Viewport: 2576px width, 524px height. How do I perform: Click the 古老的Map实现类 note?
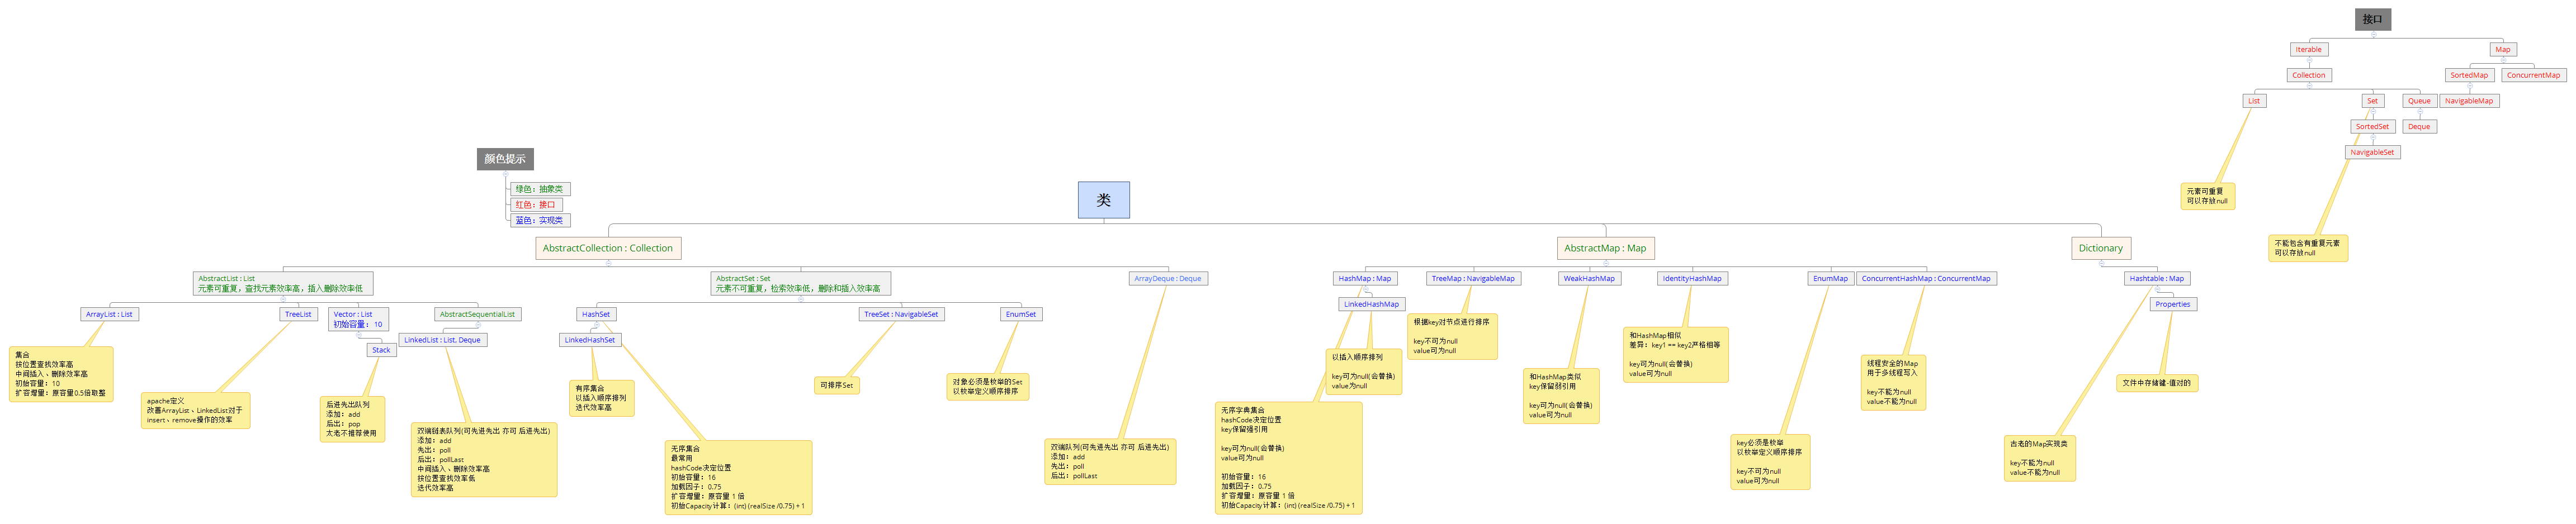coord(2039,458)
